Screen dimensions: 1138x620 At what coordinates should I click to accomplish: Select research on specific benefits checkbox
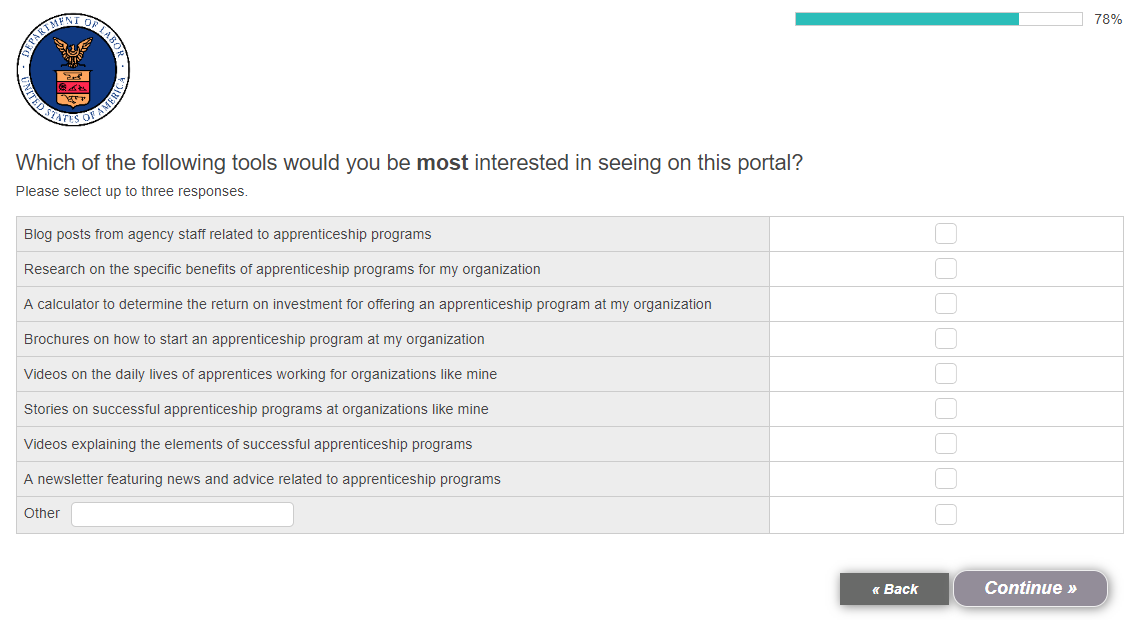click(x=945, y=269)
